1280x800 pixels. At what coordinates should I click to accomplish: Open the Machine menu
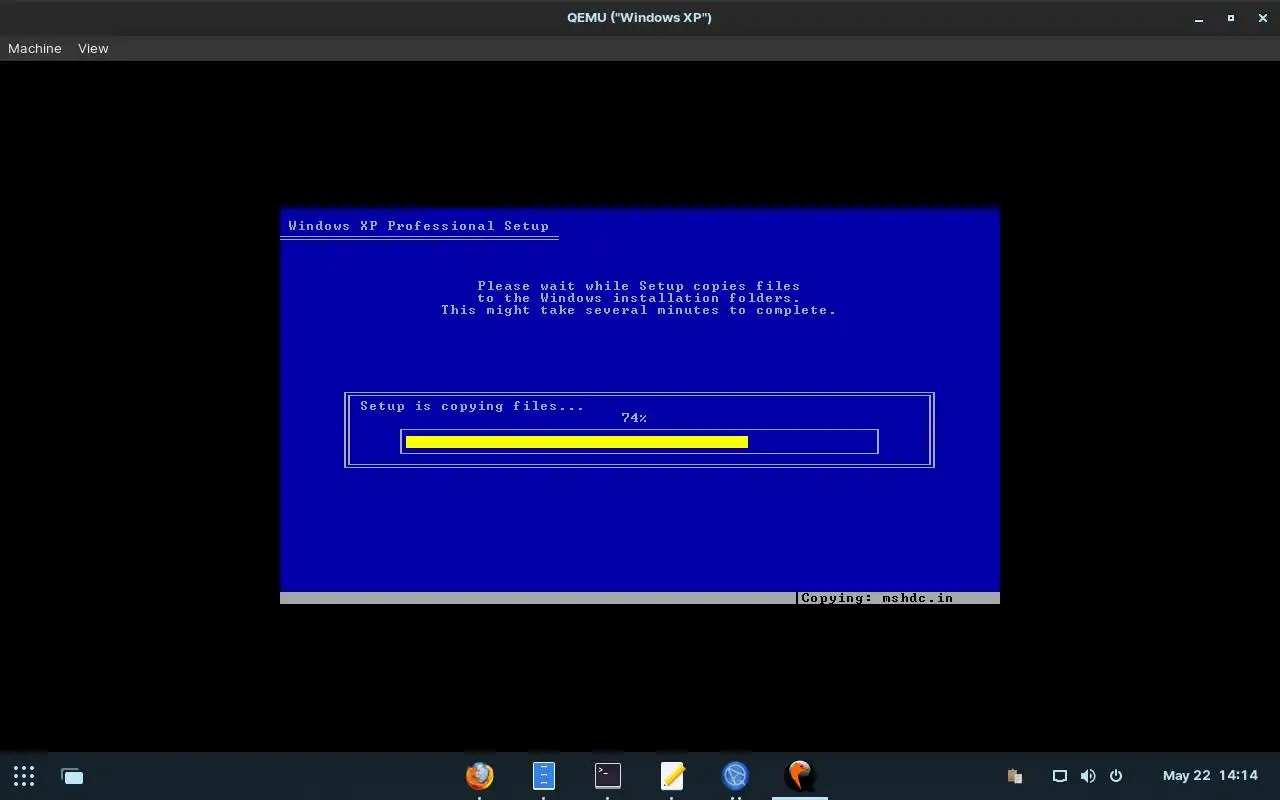tap(35, 48)
